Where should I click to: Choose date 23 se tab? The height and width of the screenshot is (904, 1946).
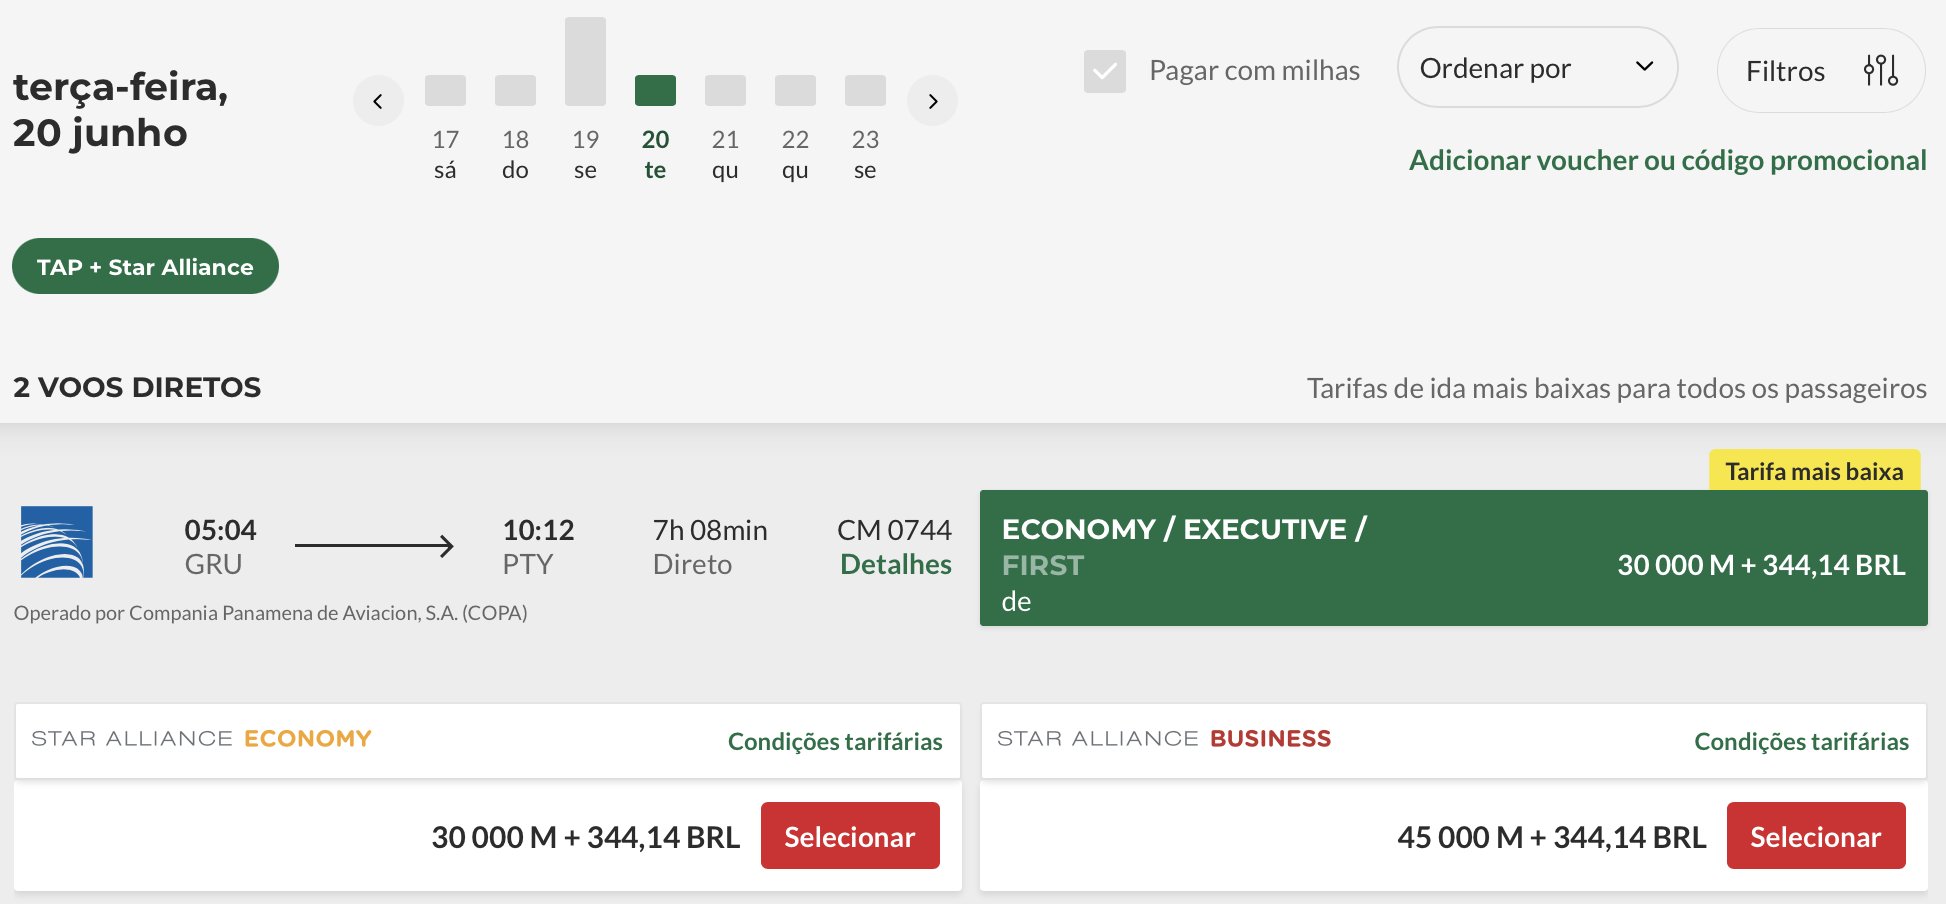865,154
